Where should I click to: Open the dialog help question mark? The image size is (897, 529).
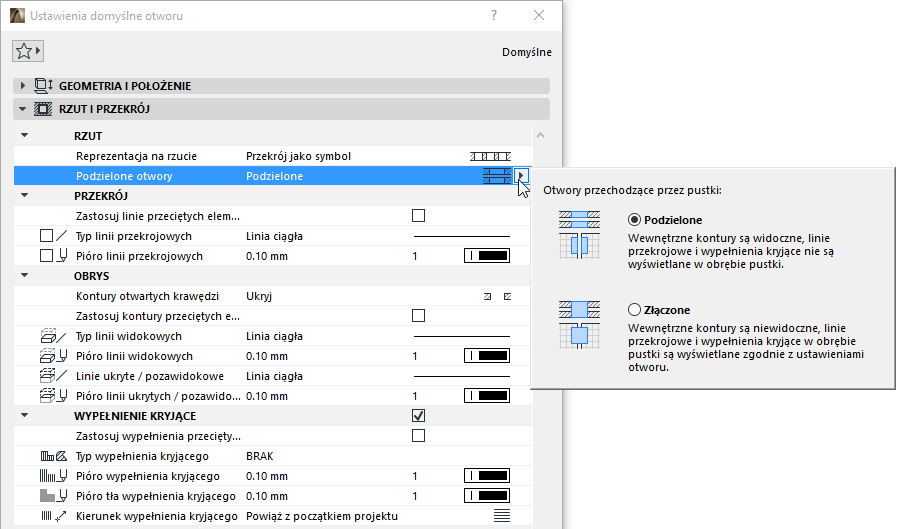pos(494,15)
